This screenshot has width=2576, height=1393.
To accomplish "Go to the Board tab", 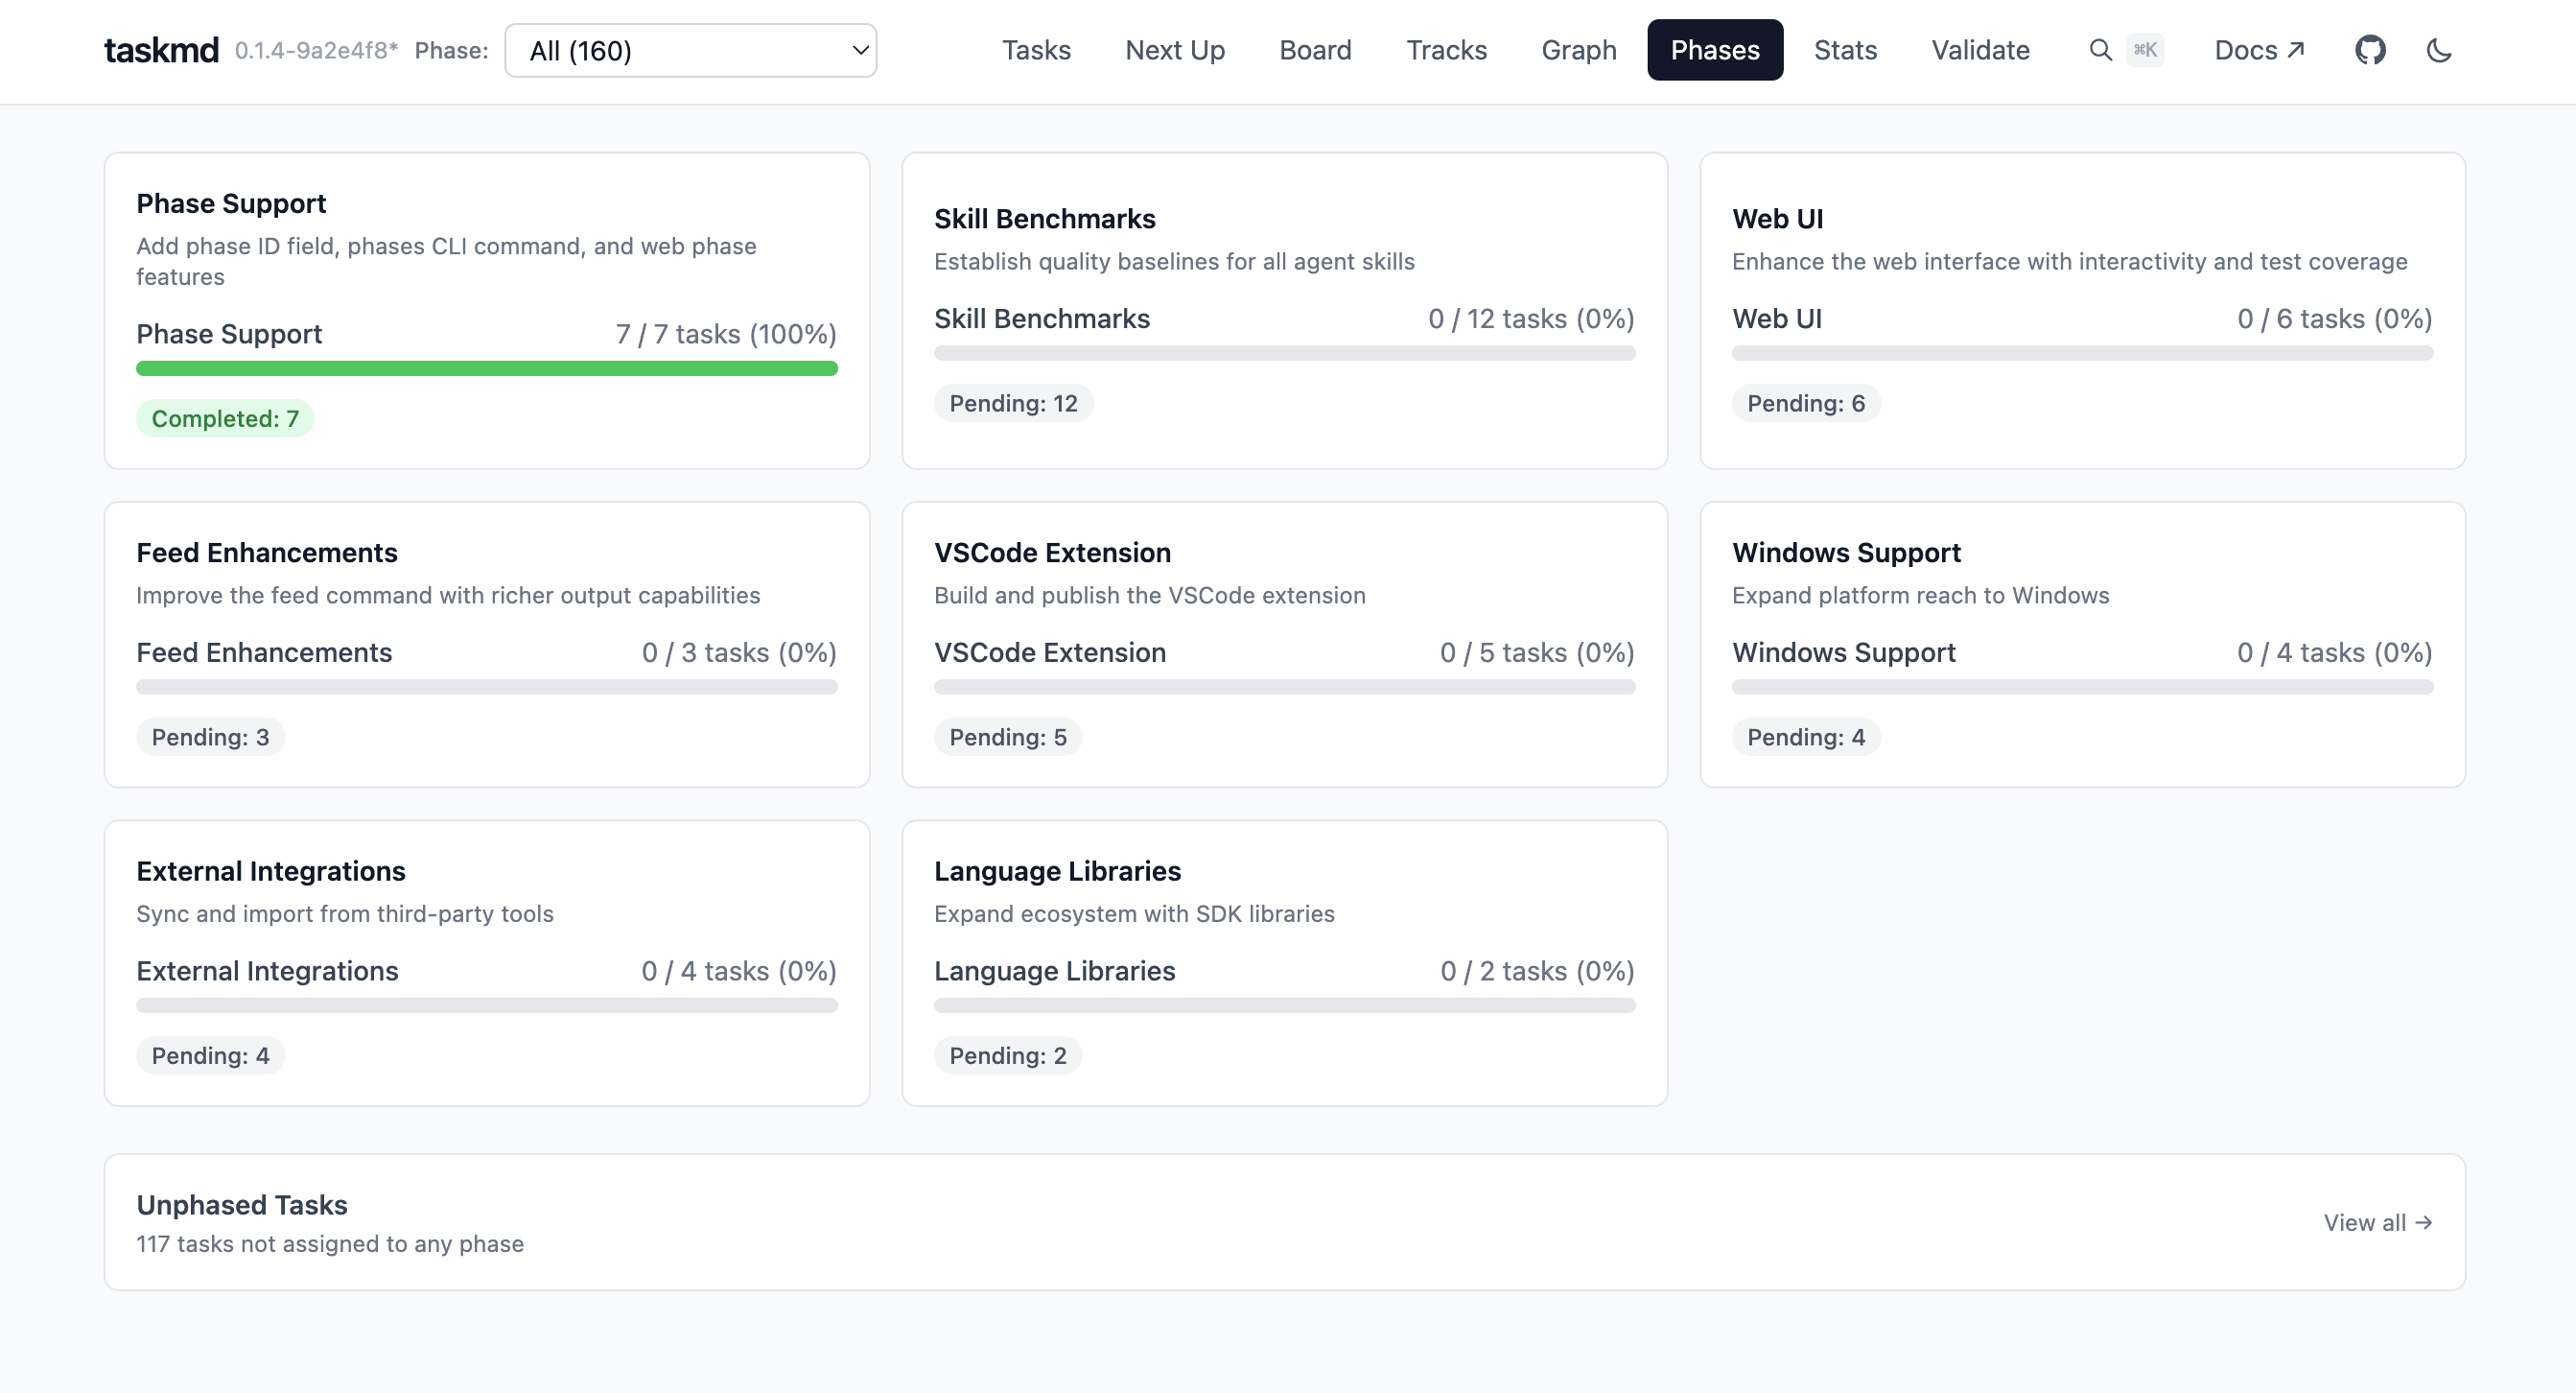I will (x=1314, y=50).
